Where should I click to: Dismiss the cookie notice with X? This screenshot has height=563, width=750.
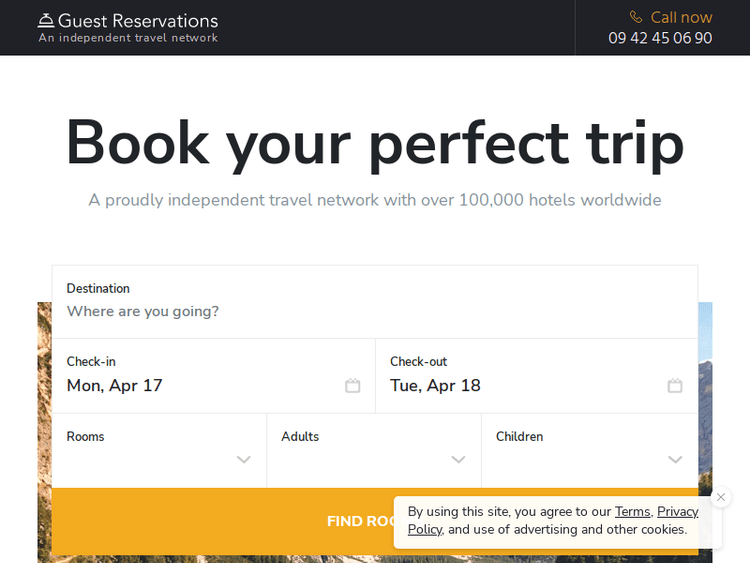click(721, 497)
